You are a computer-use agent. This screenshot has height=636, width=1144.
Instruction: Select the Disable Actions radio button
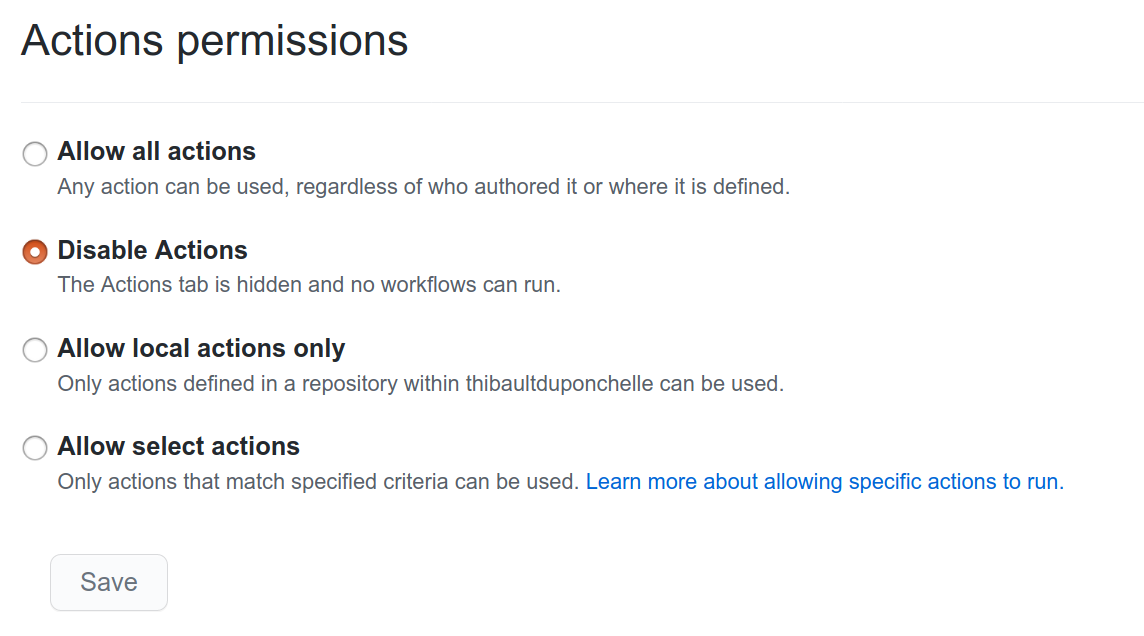[34, 252]
